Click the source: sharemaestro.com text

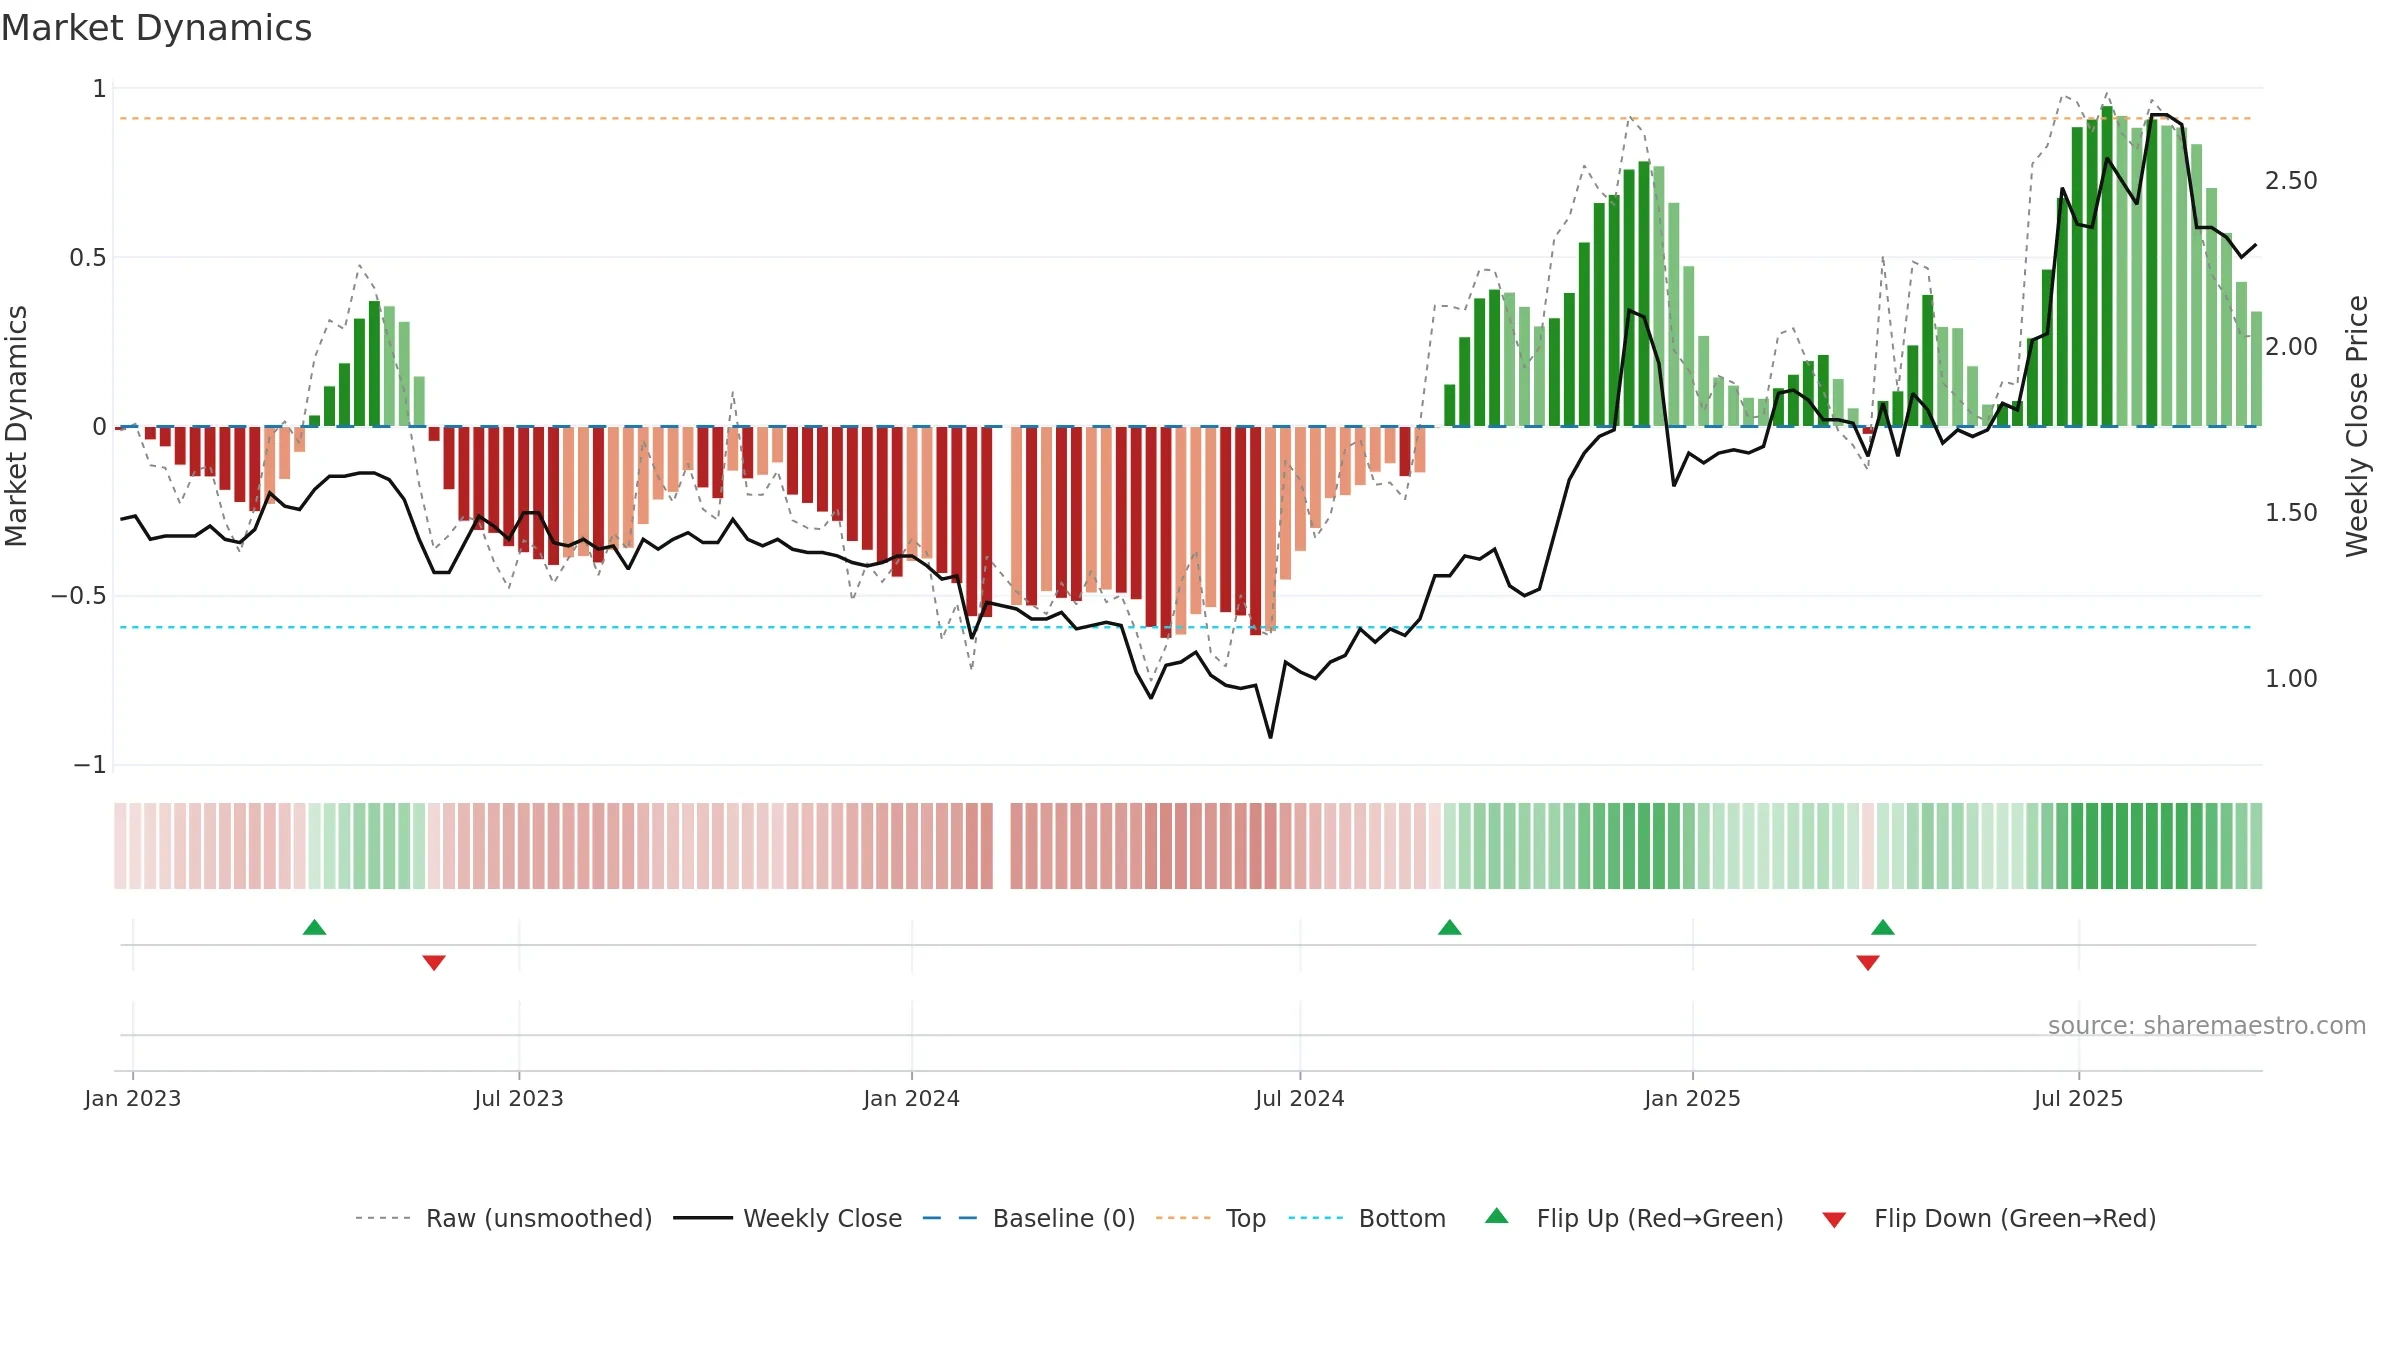[2207, 1025]
